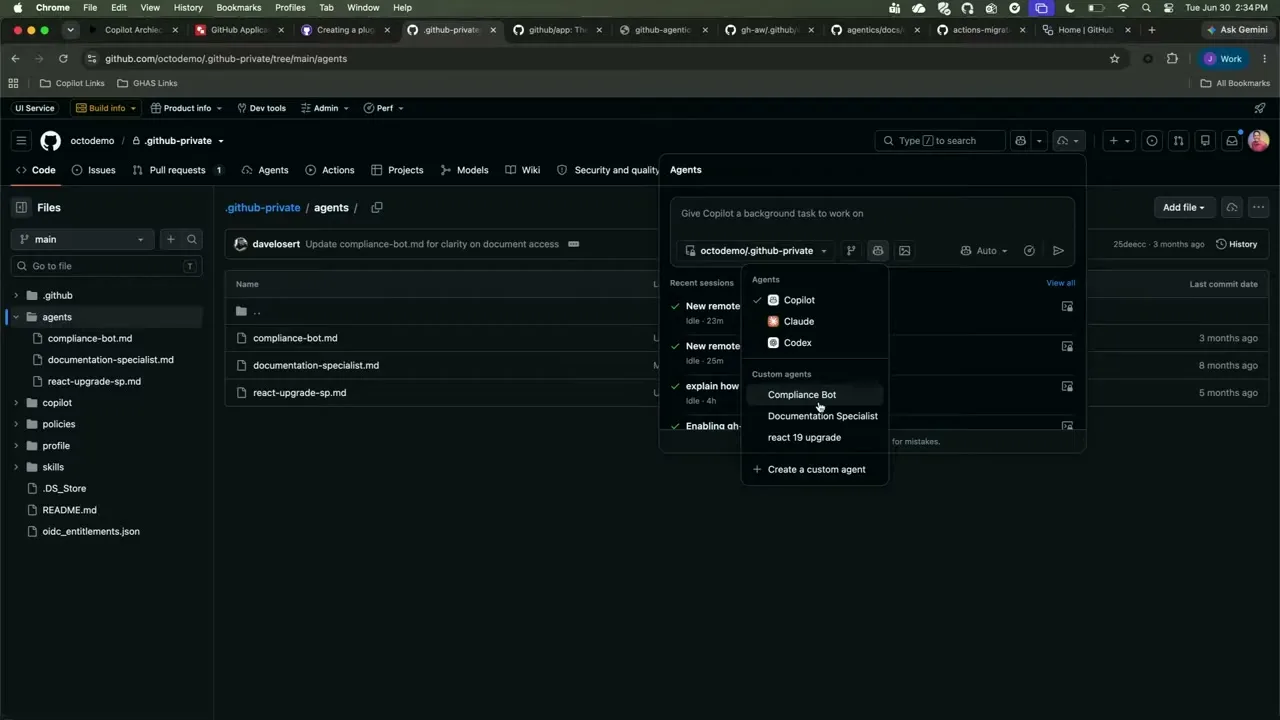The image size is (1280, 720).
Task: Click the agents cloud icon beside Add file
Action: click(1232, 208)
